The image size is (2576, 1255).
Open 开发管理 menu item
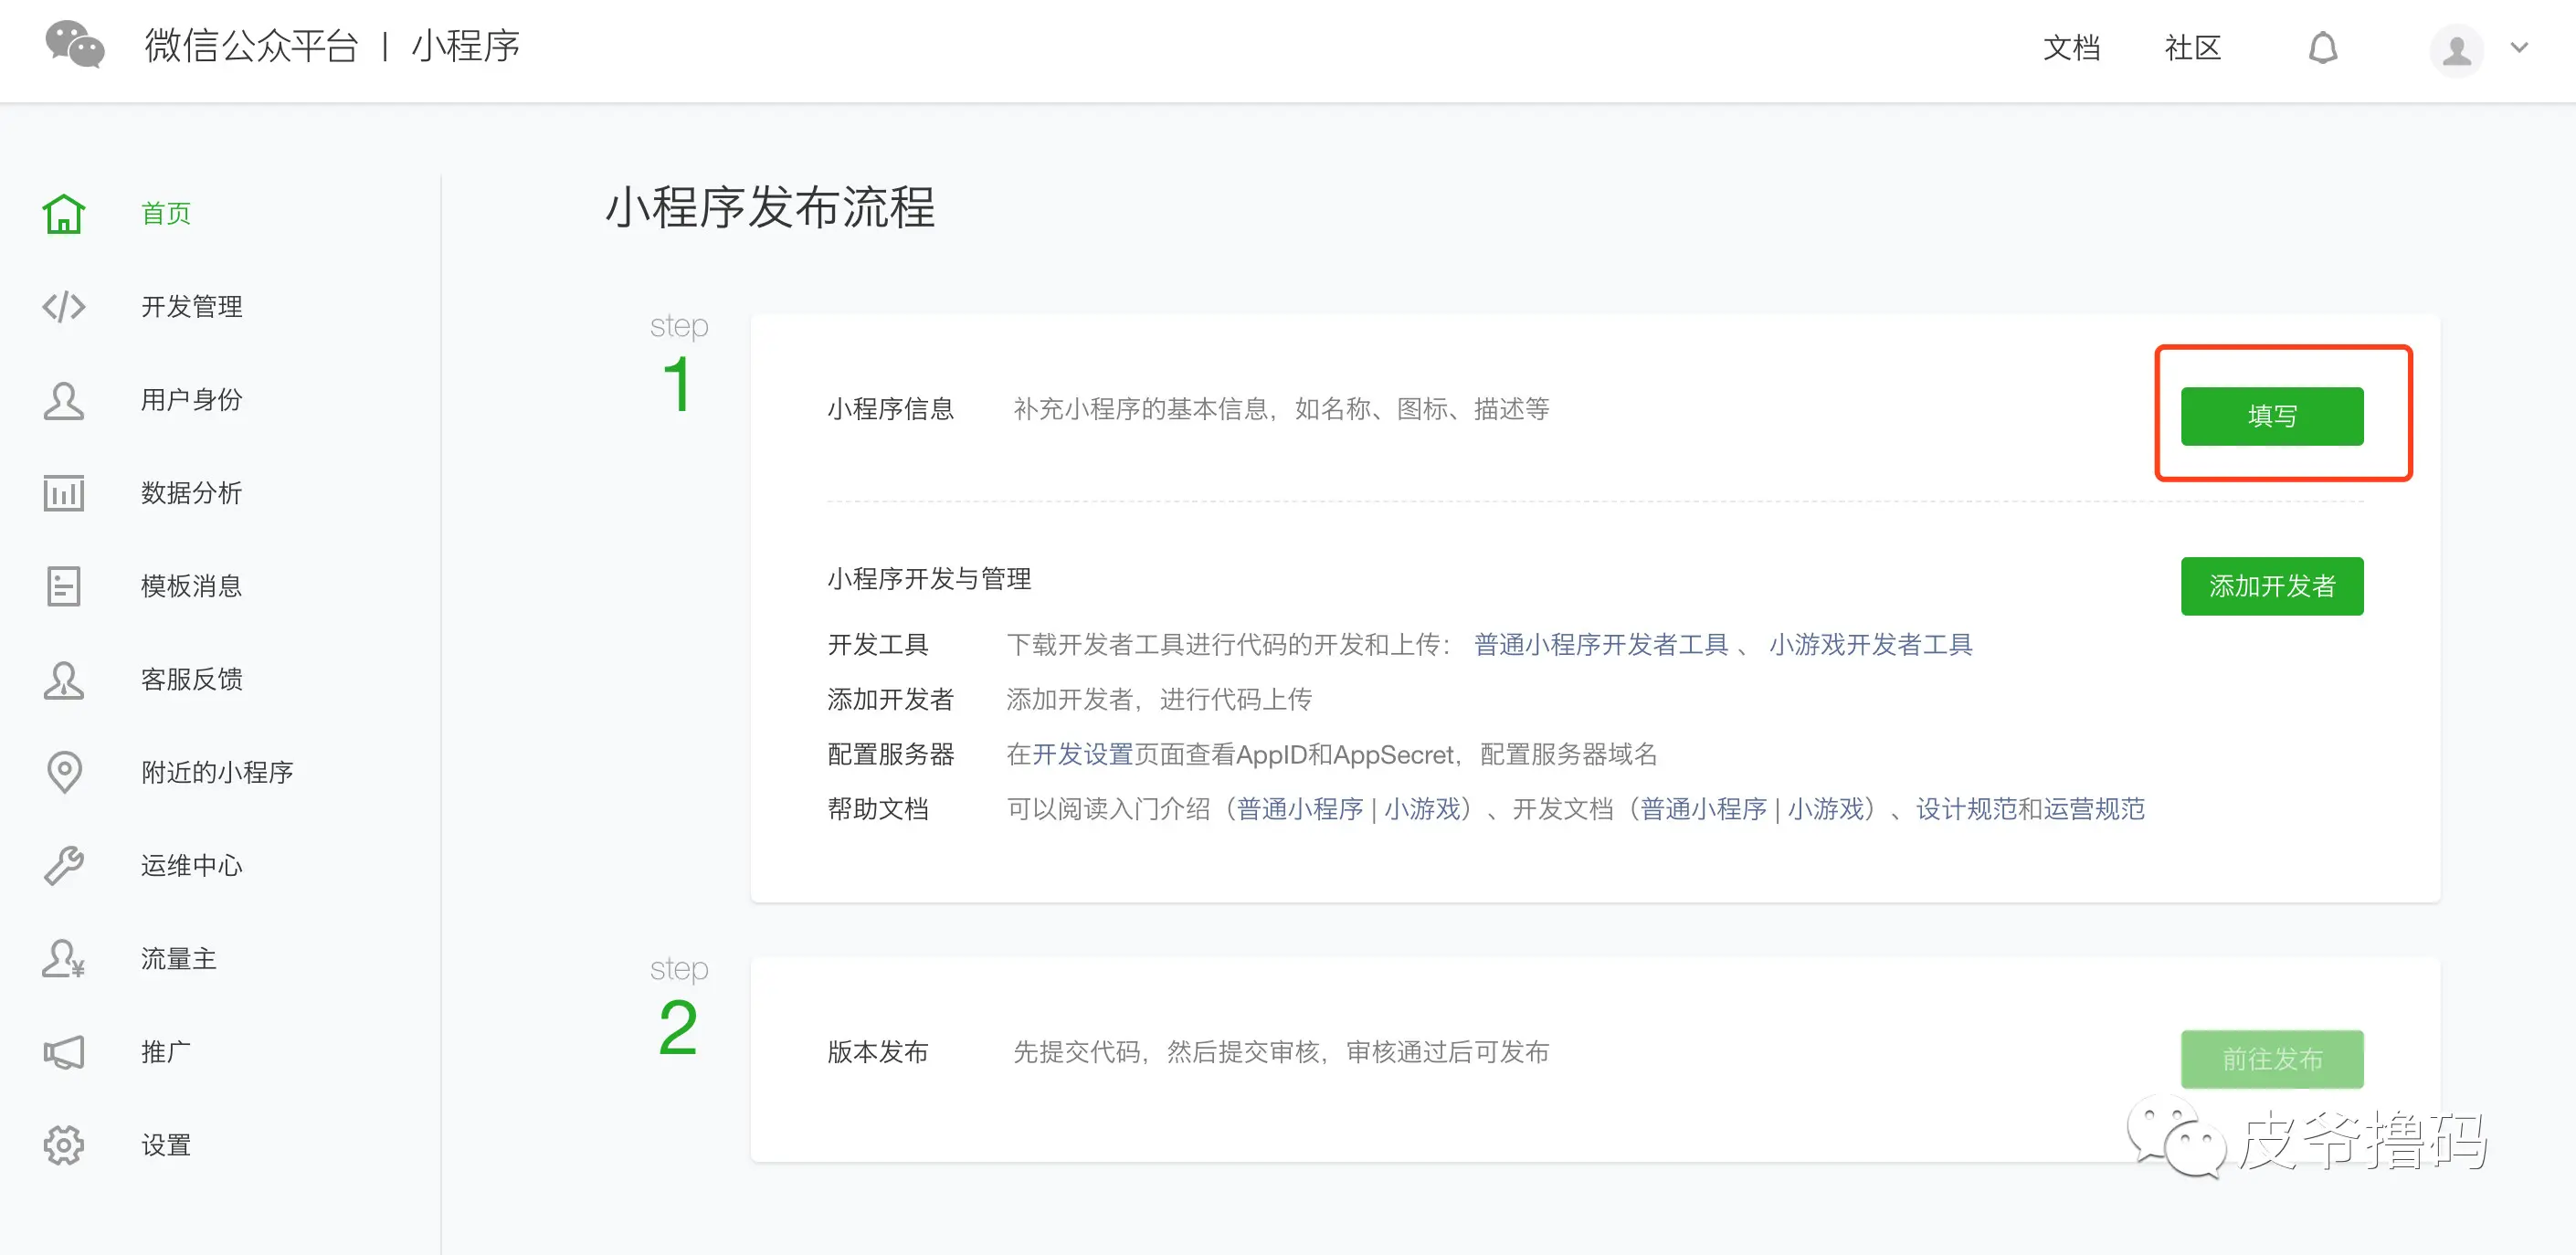tap(192, 306)
